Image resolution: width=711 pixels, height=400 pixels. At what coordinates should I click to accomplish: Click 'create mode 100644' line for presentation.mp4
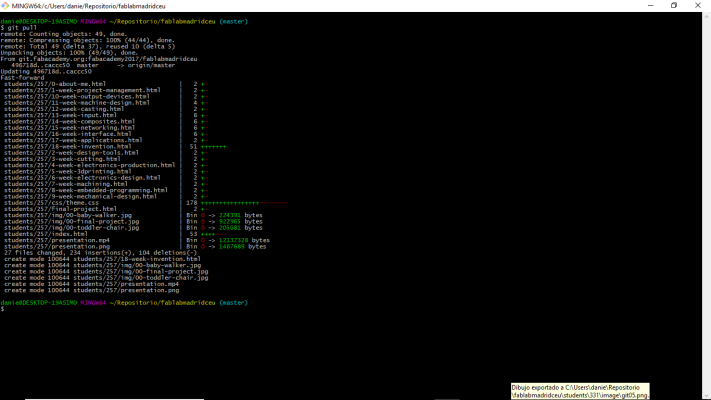pyautogui.click(x=92, y=284)
